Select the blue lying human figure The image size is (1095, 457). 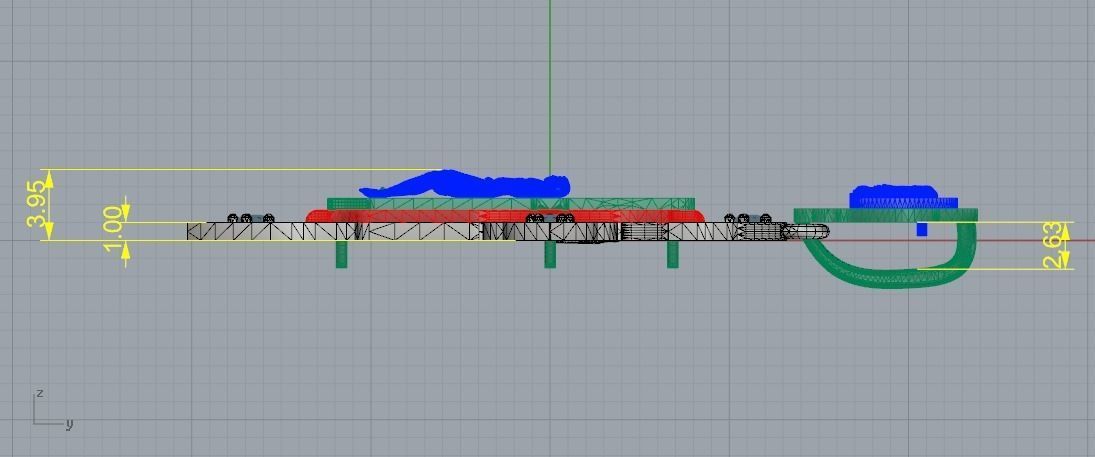tap(464, 184)
